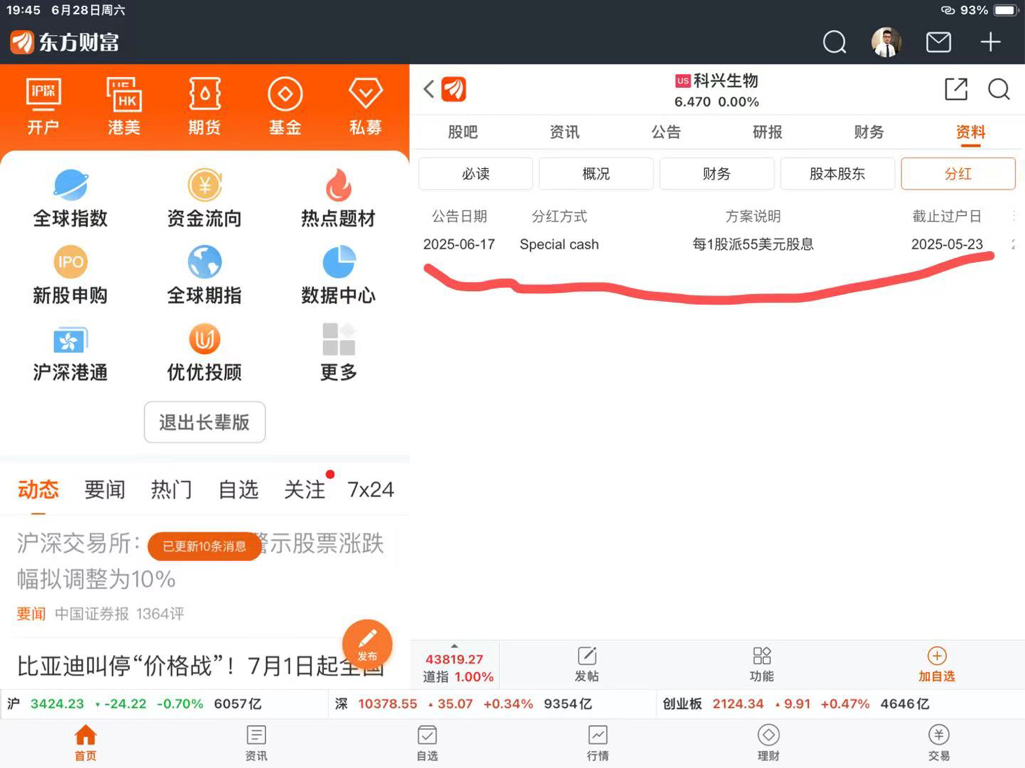Open 股吧 stock forum tab
Viewport: 1025px width, 768px height.
(463, 132)
